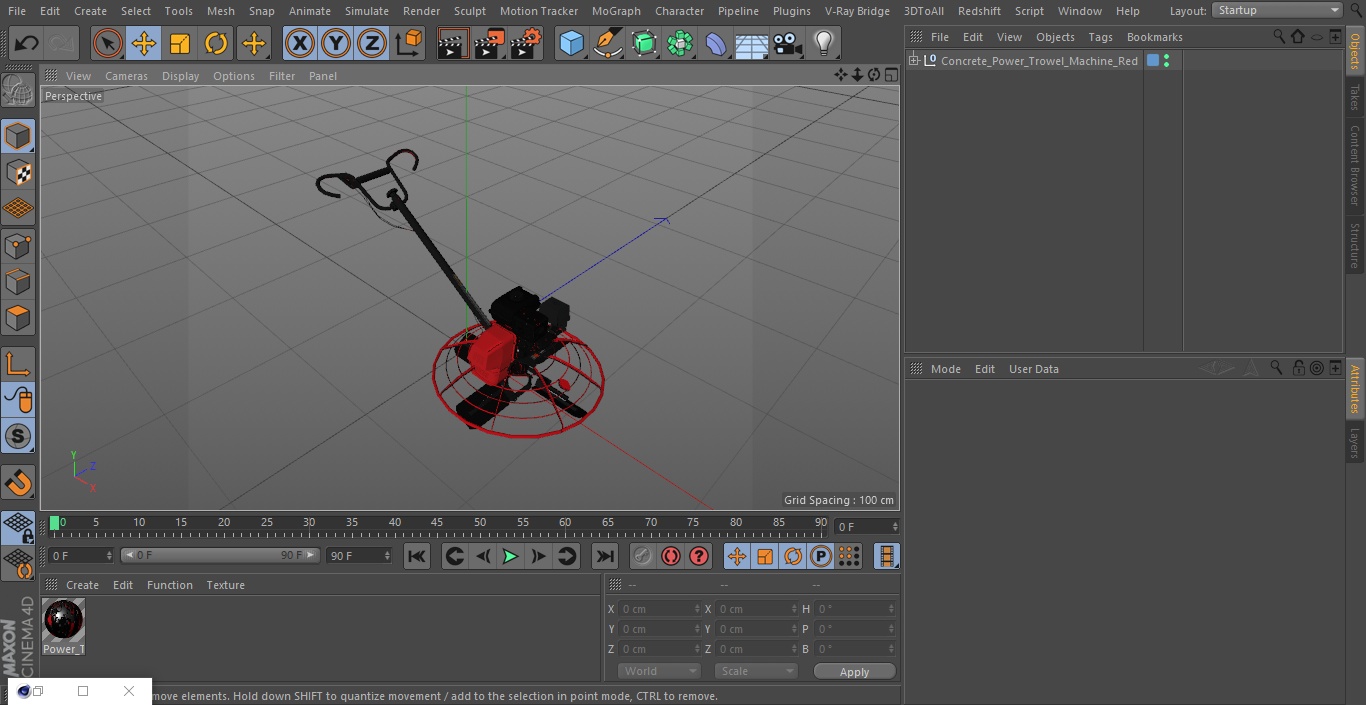Activate the Scale tool
The height and width of the screenshot is (705, 1366).
180,43
